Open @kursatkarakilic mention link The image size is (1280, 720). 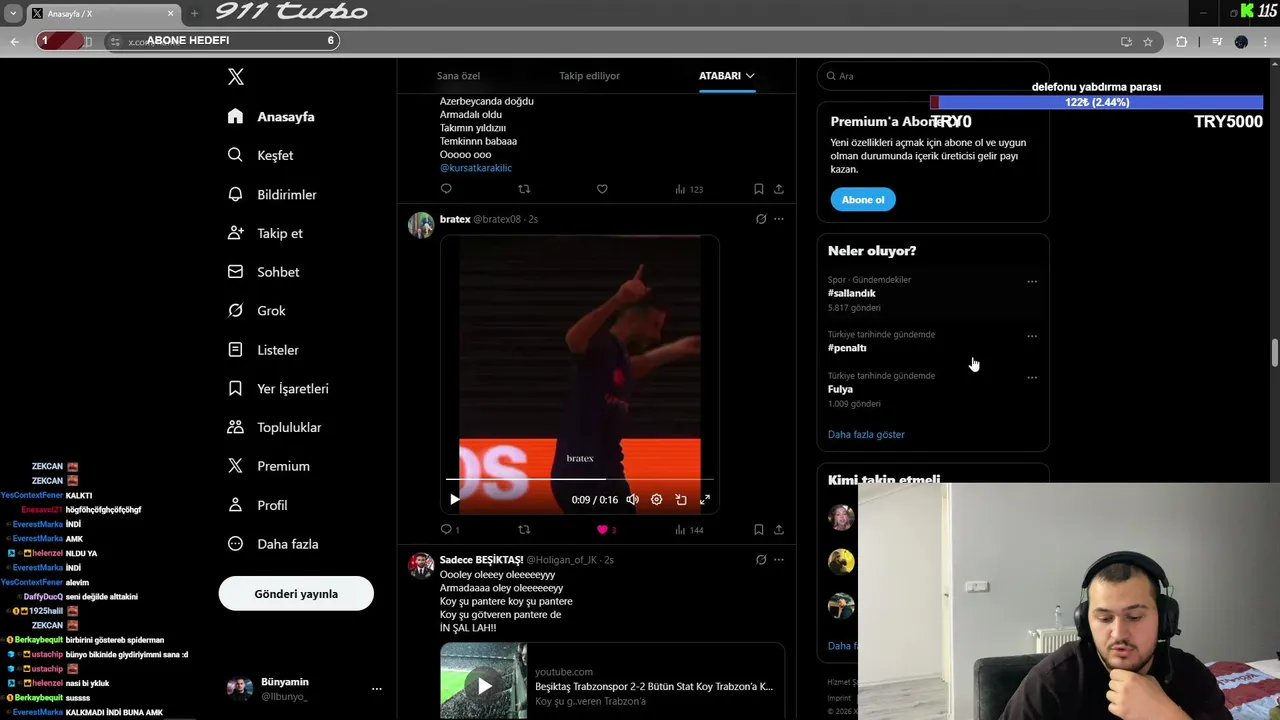[x=476, y=168]
